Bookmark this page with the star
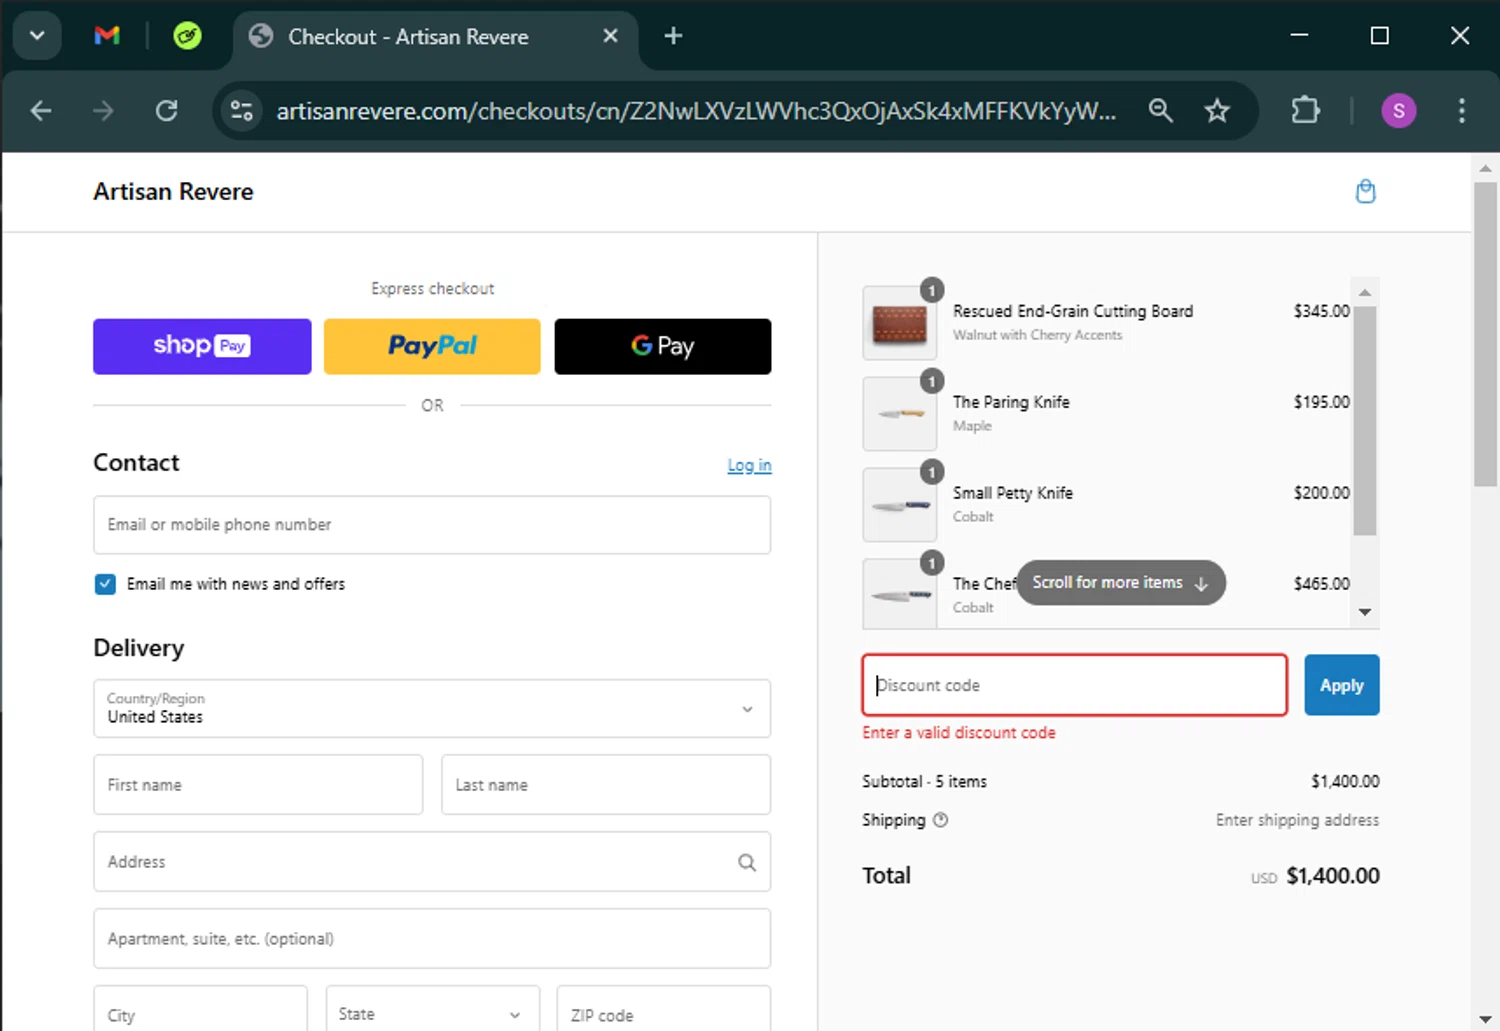The image size is (1500, 1031). point(1217,110)
